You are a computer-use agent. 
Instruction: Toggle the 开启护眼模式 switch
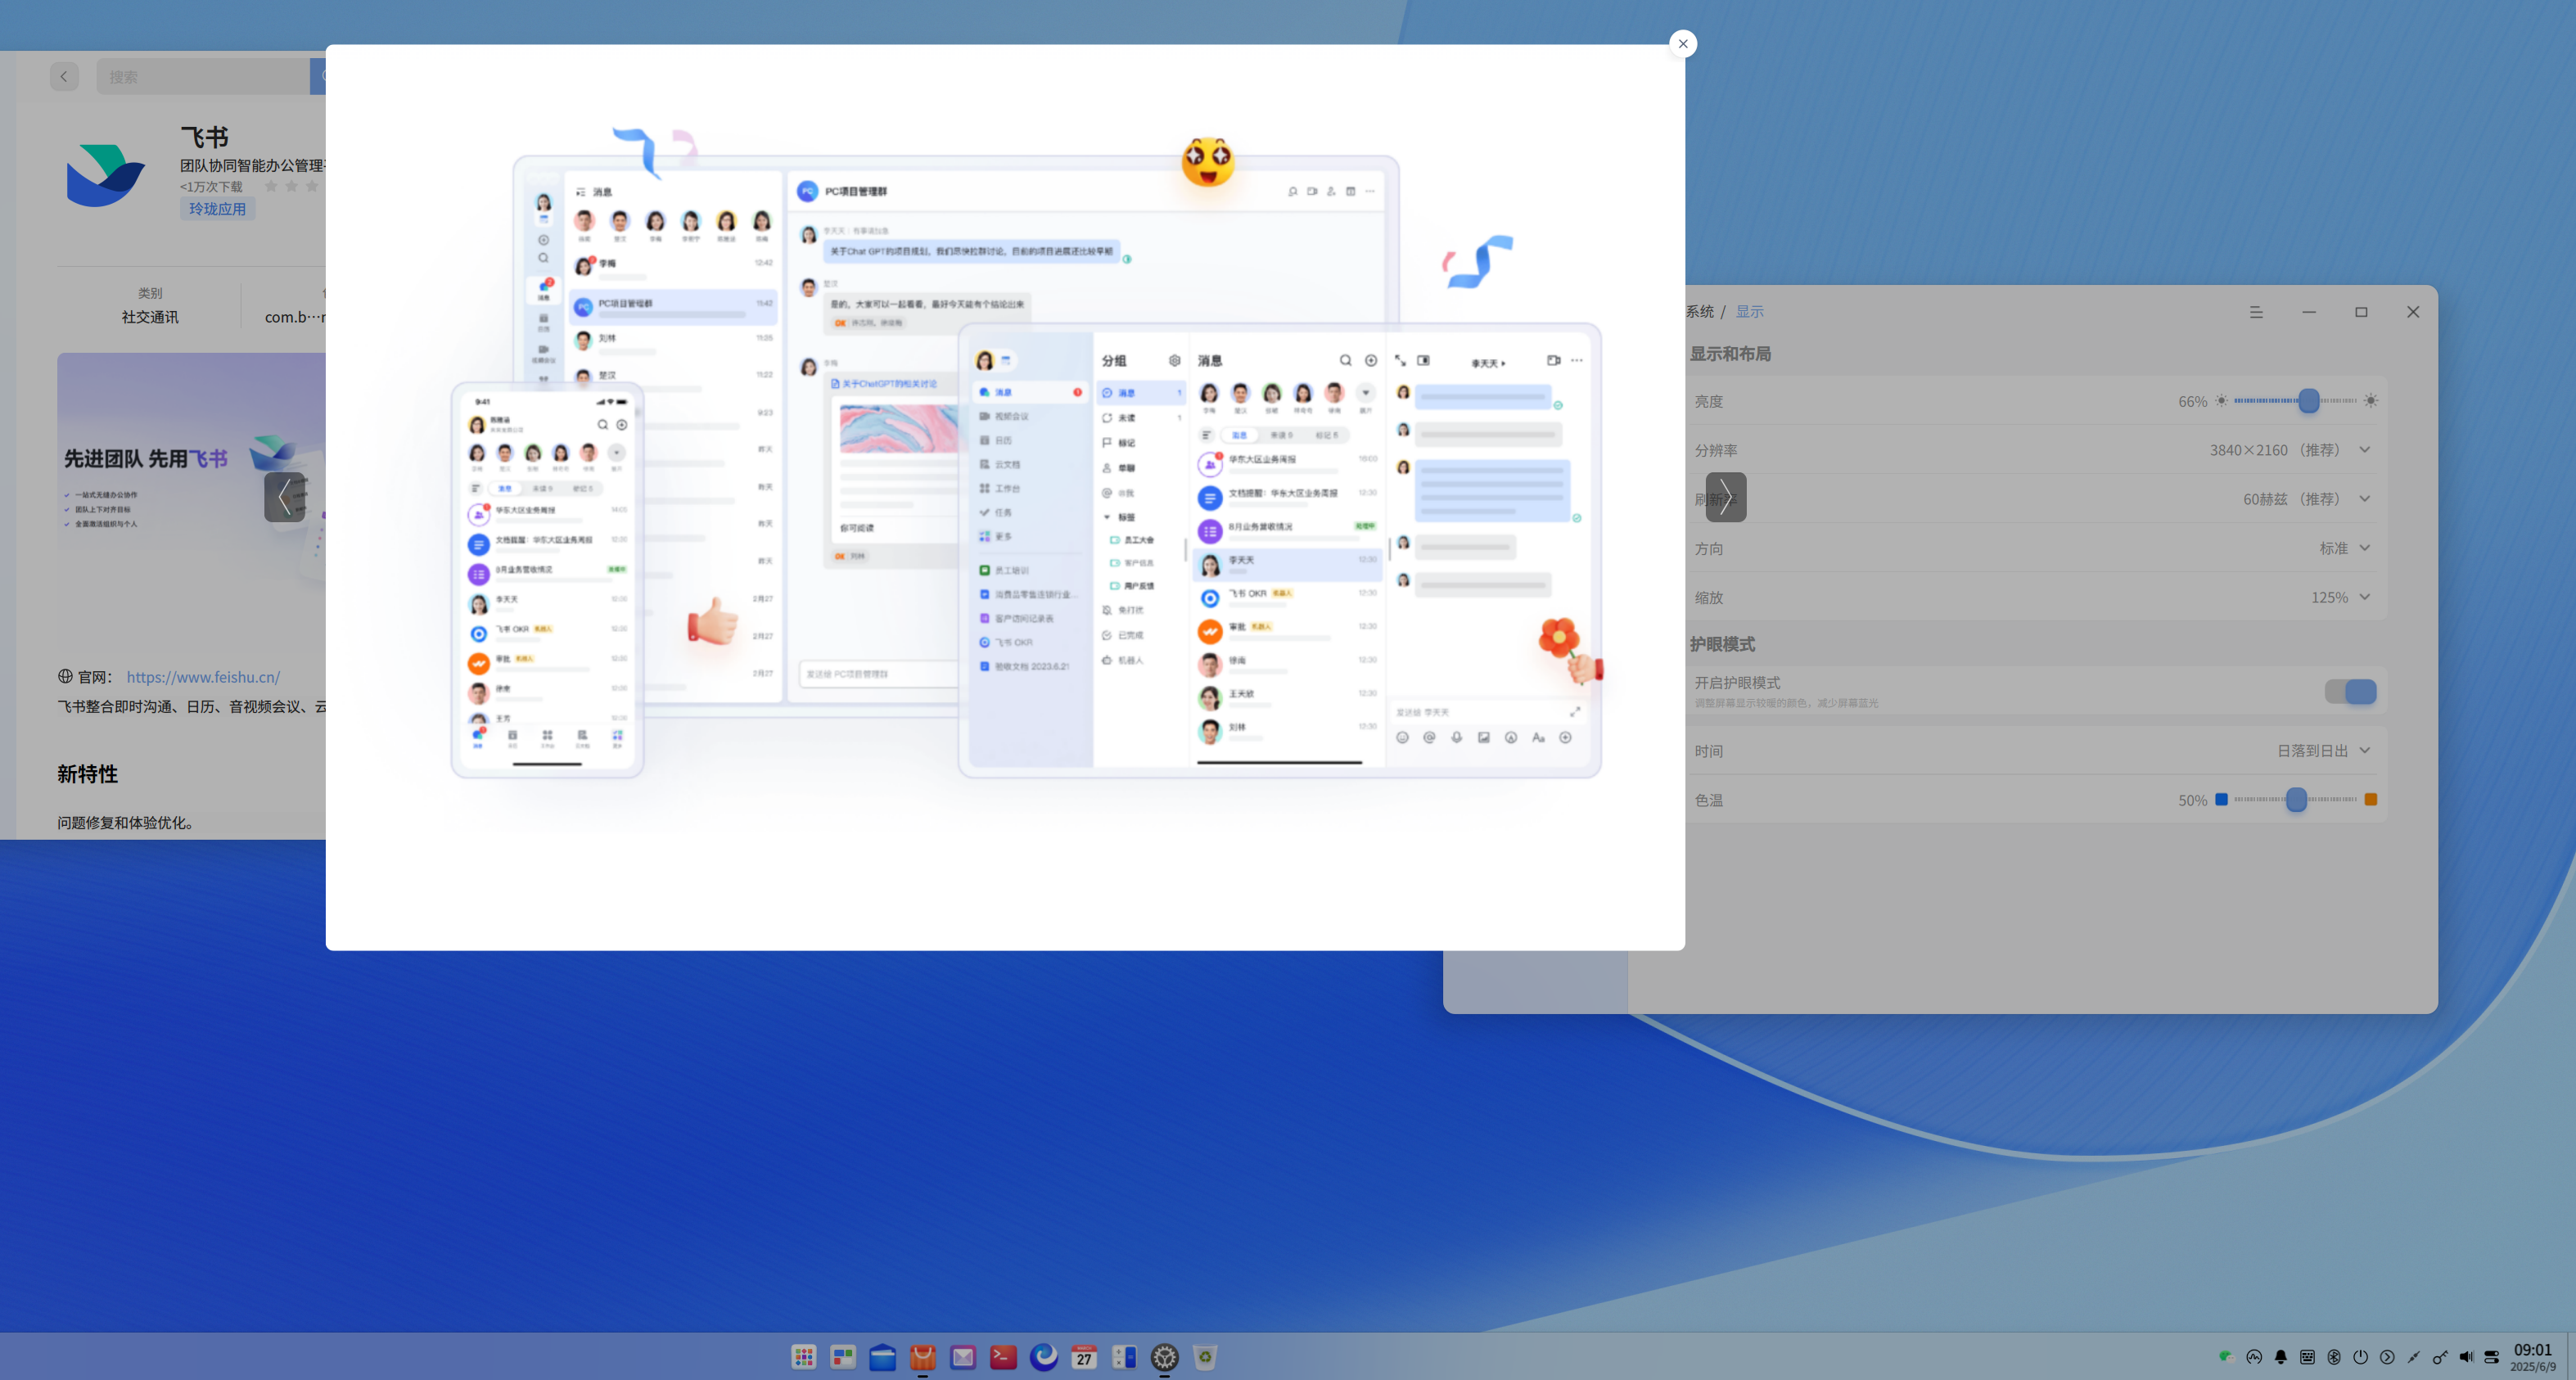click(2351, 692)
